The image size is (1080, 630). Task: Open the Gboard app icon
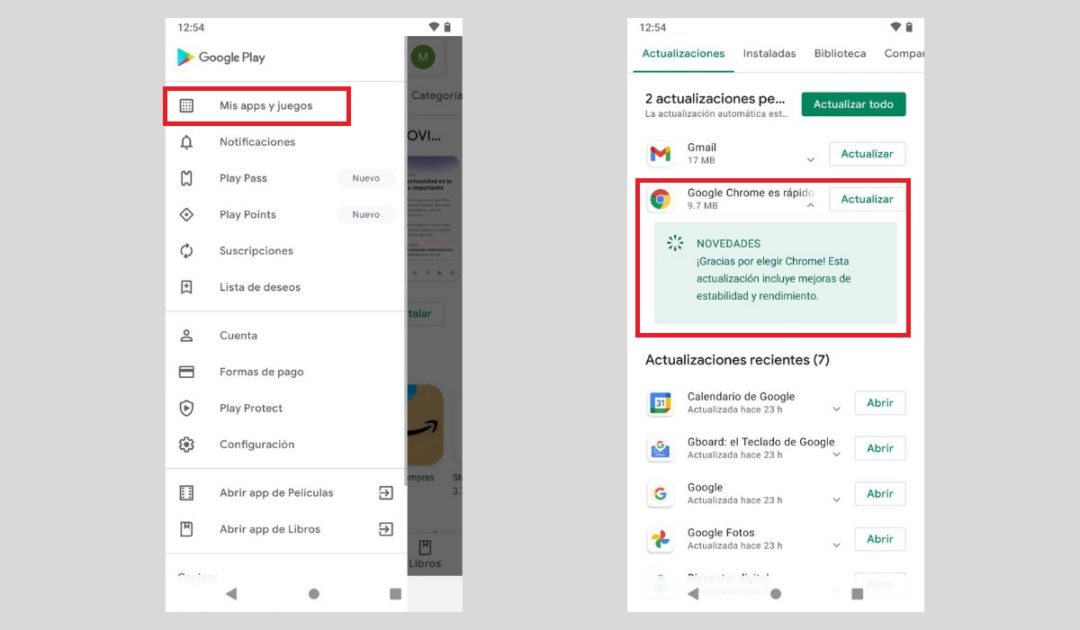point(660,447)
